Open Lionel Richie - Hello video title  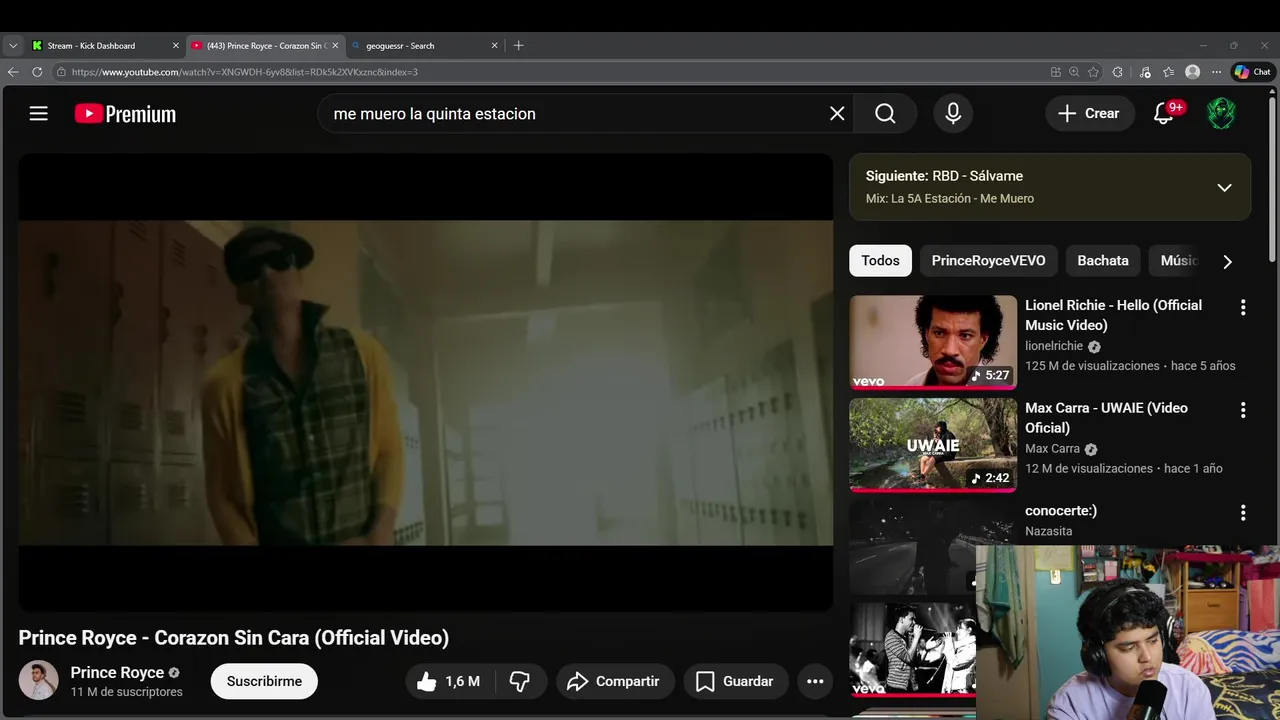point(1113,315)
